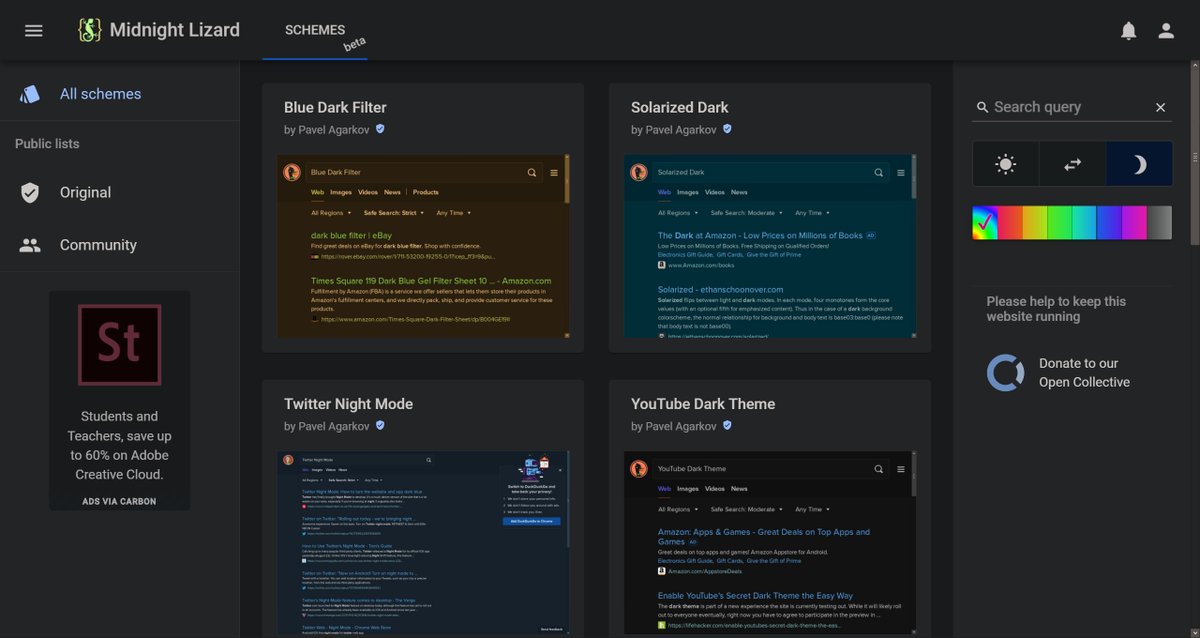
Task: Switch to the SCHEMES tab
Action: pos(315,30)
